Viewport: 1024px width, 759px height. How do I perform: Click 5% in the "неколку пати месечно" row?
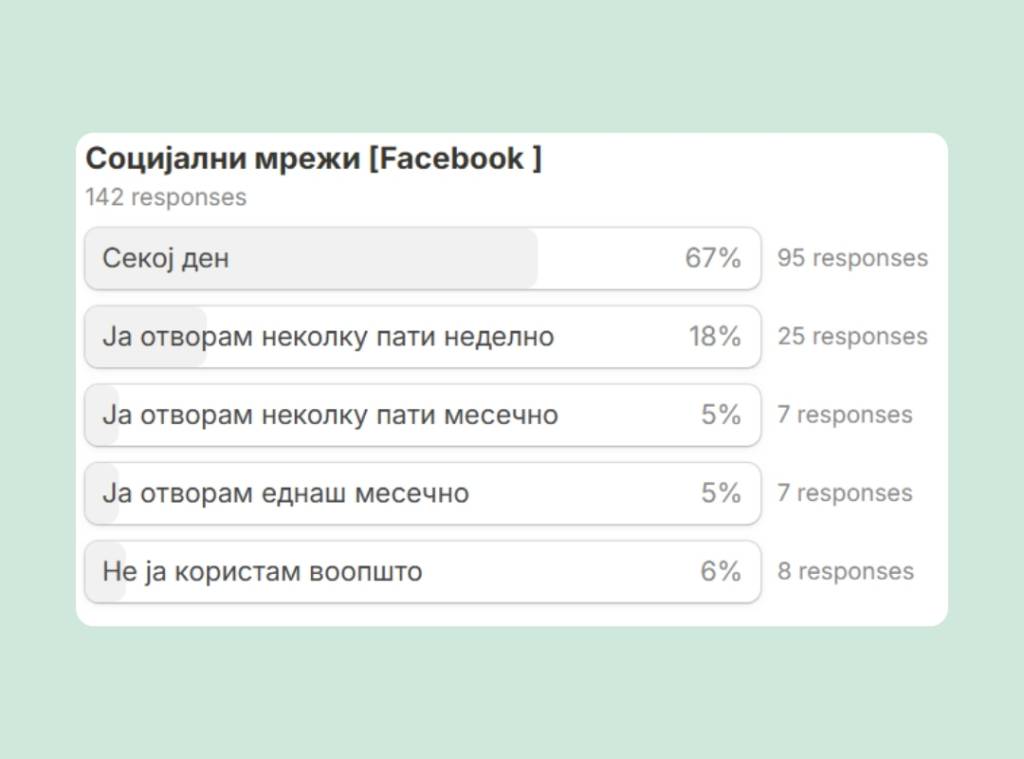720,415
